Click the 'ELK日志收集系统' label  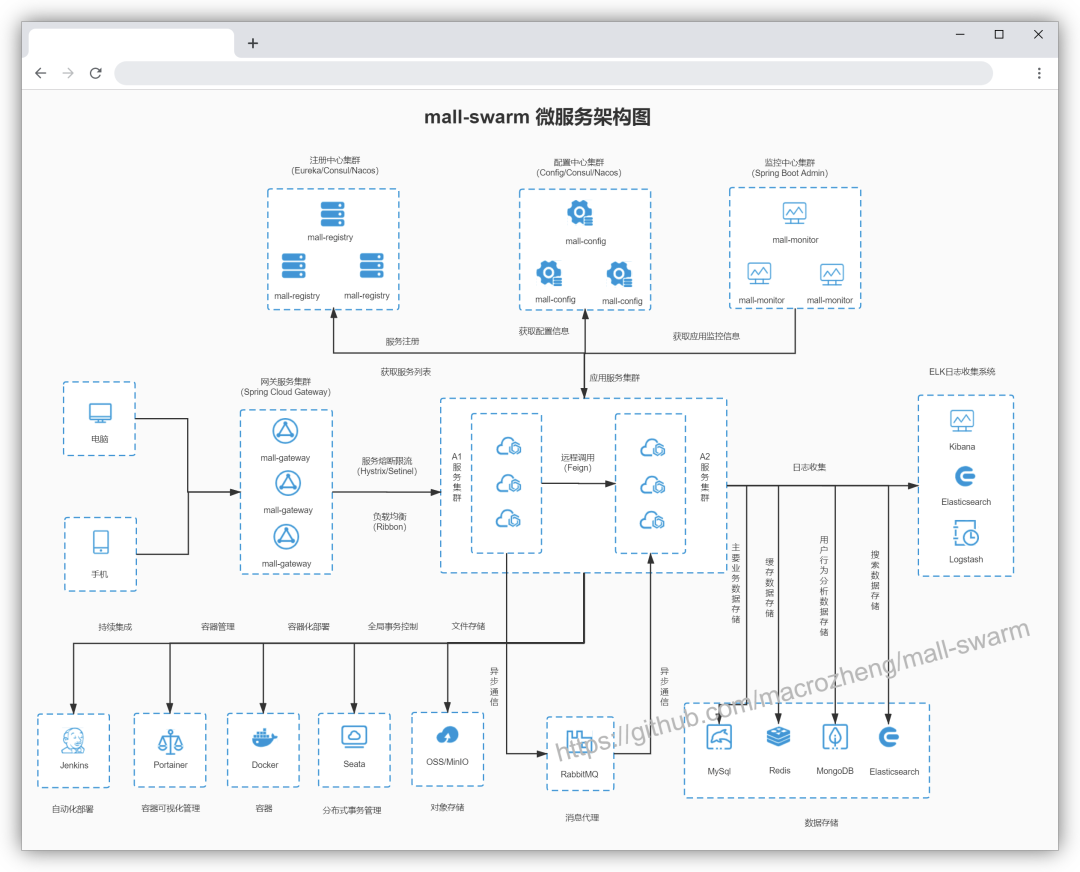pos(962,372)
